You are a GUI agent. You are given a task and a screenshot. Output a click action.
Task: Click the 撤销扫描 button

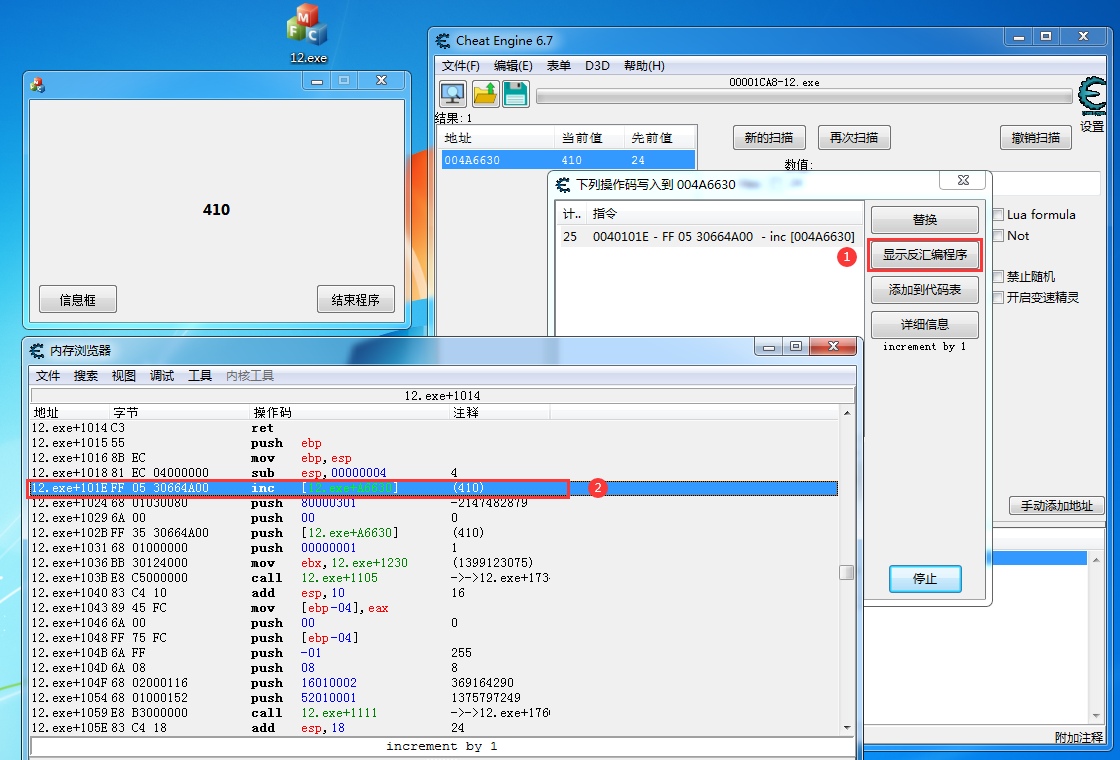click(x=1036, y=137)
